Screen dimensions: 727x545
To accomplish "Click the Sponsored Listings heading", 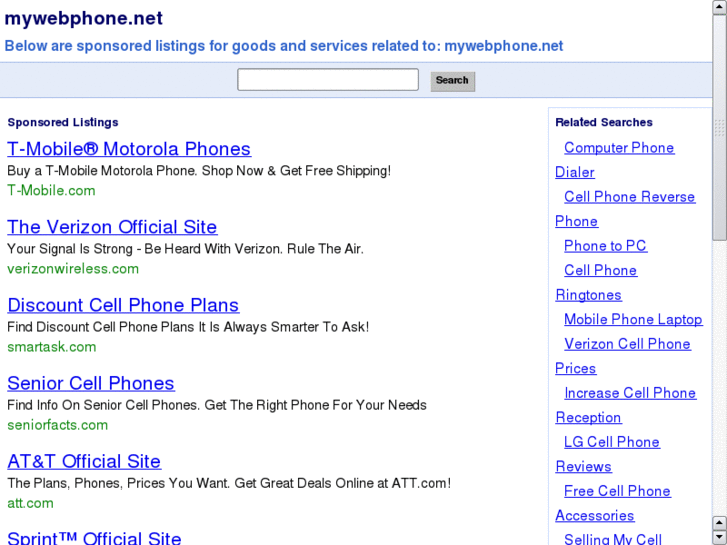I will 63,122.
